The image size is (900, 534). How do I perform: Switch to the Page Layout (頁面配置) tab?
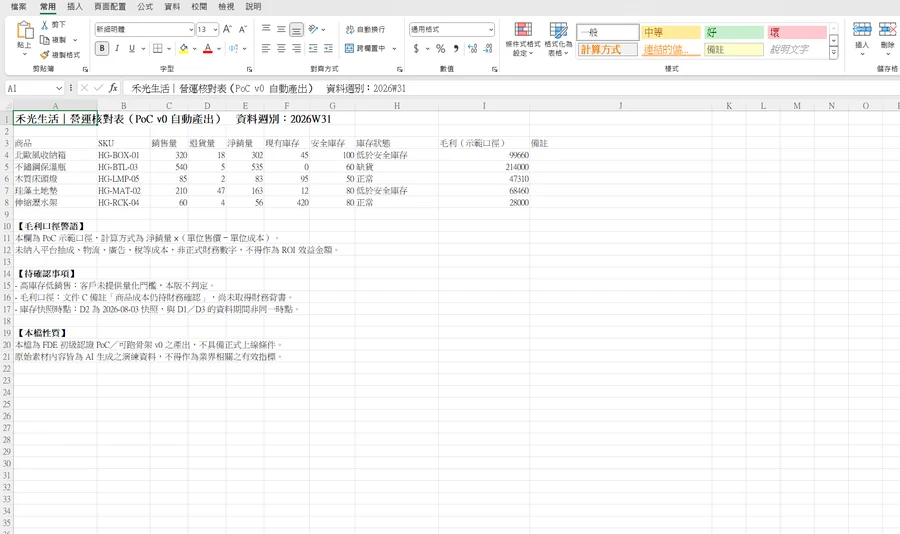pos(110,6)
